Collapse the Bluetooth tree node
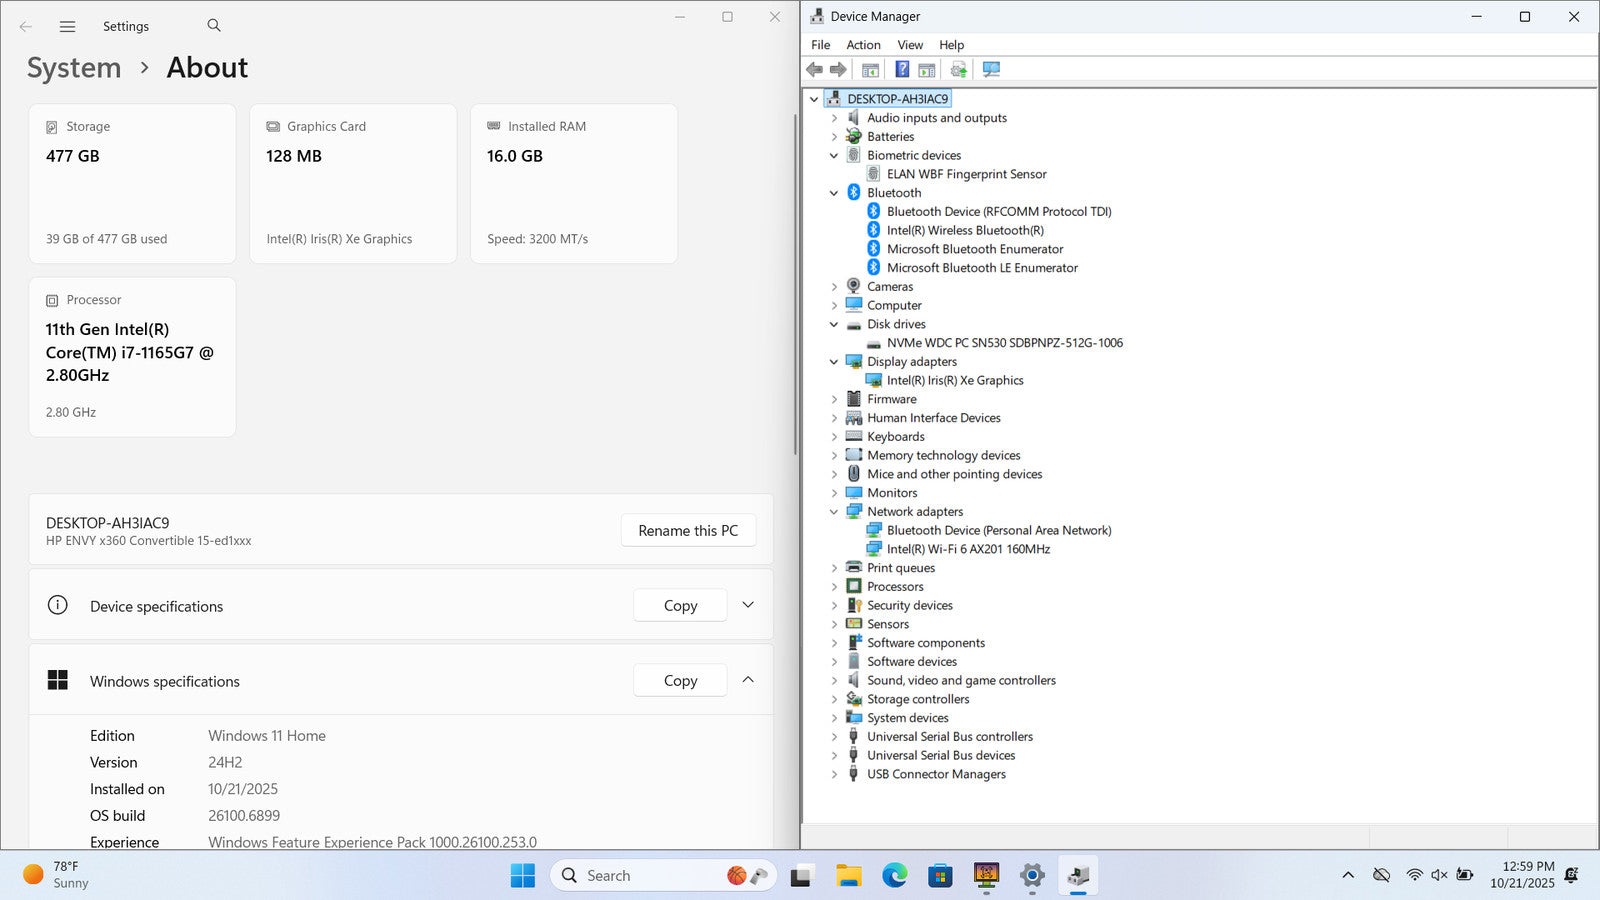Screen dimensions: 1600x900 834,193
